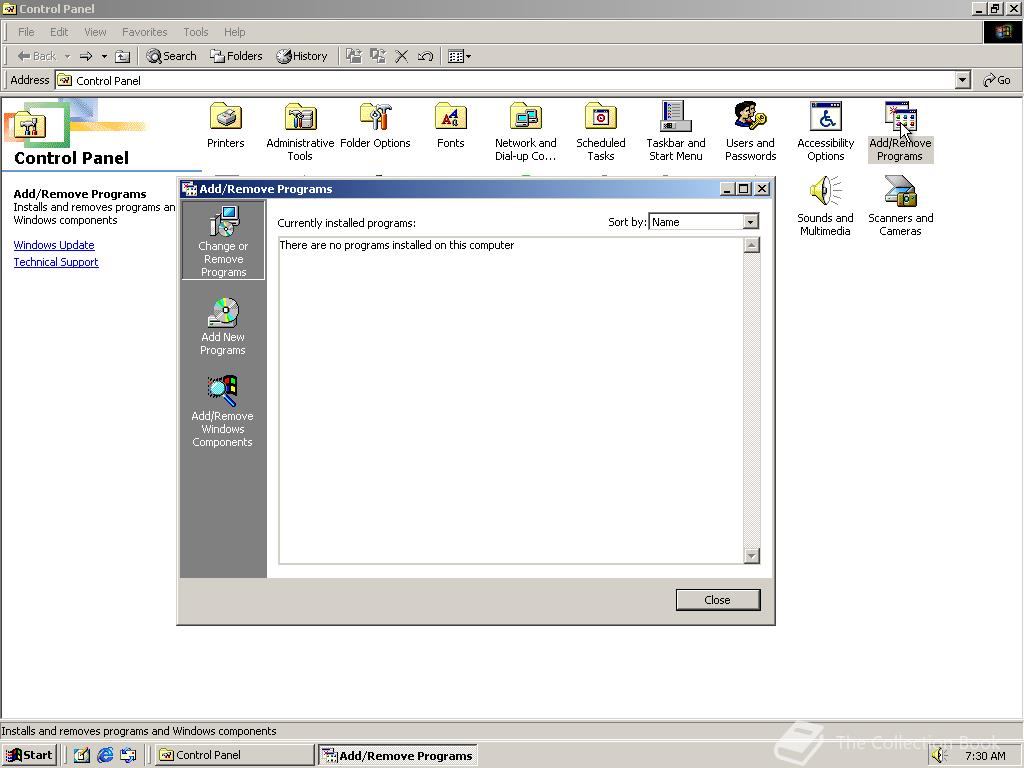Click the Forward arrow toolbar button
The height and width of the screenshot is (768, 1024).
coord(86,56)
